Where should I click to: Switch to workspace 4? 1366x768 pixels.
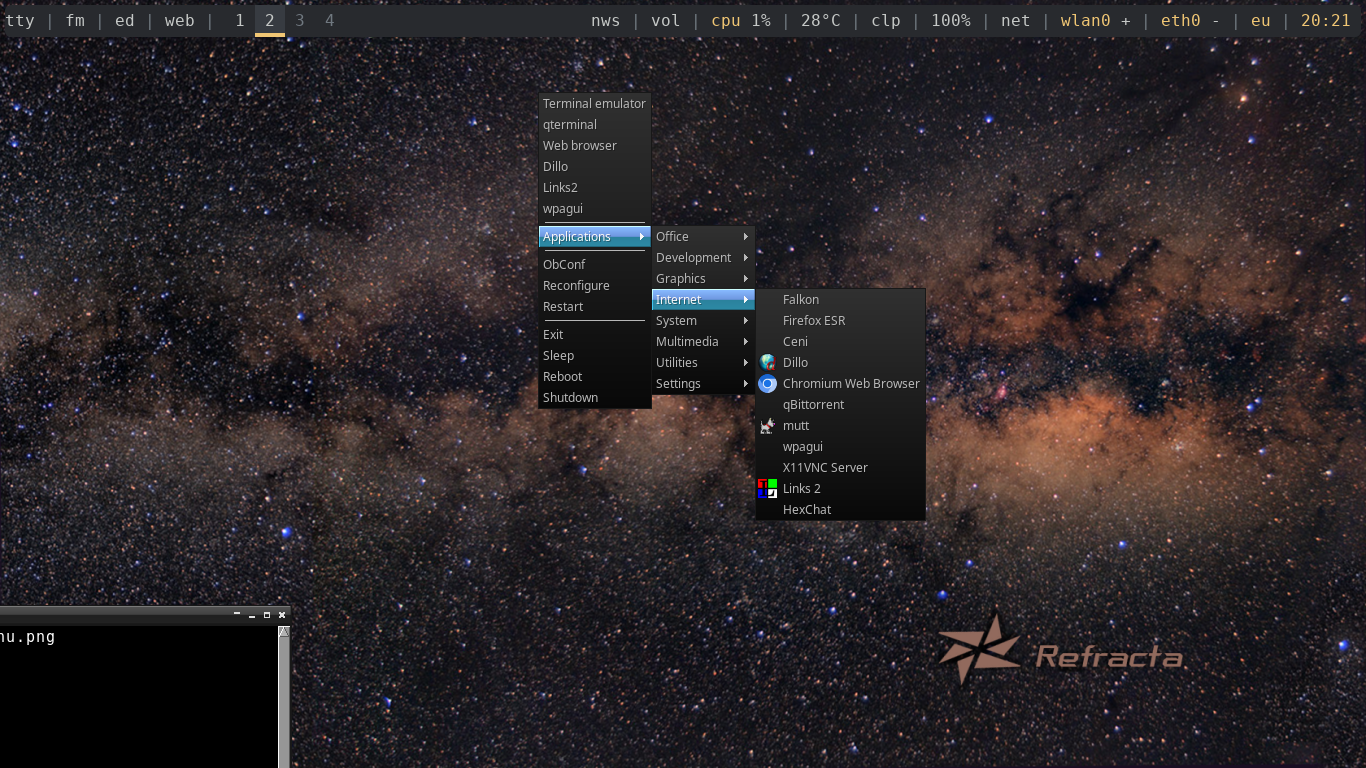[x=330, y=20]
